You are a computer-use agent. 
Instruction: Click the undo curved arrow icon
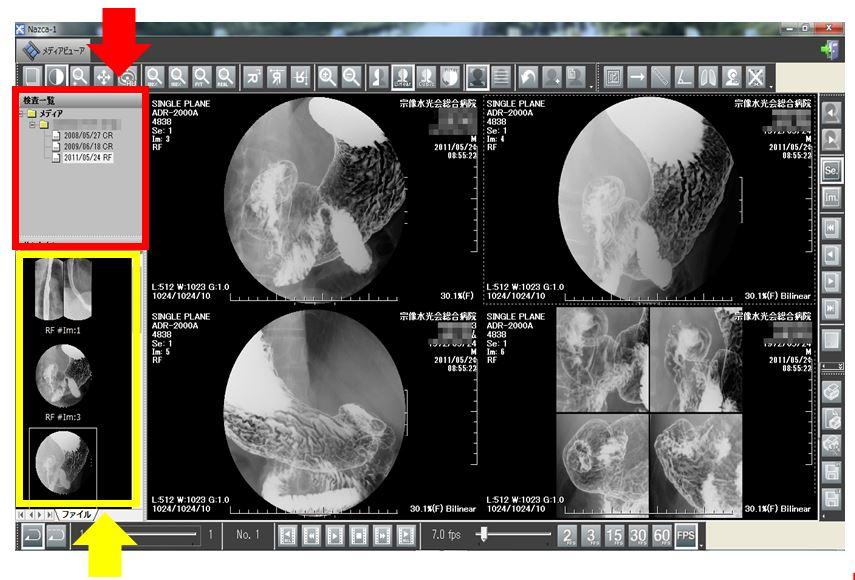(x=527, y=76)
